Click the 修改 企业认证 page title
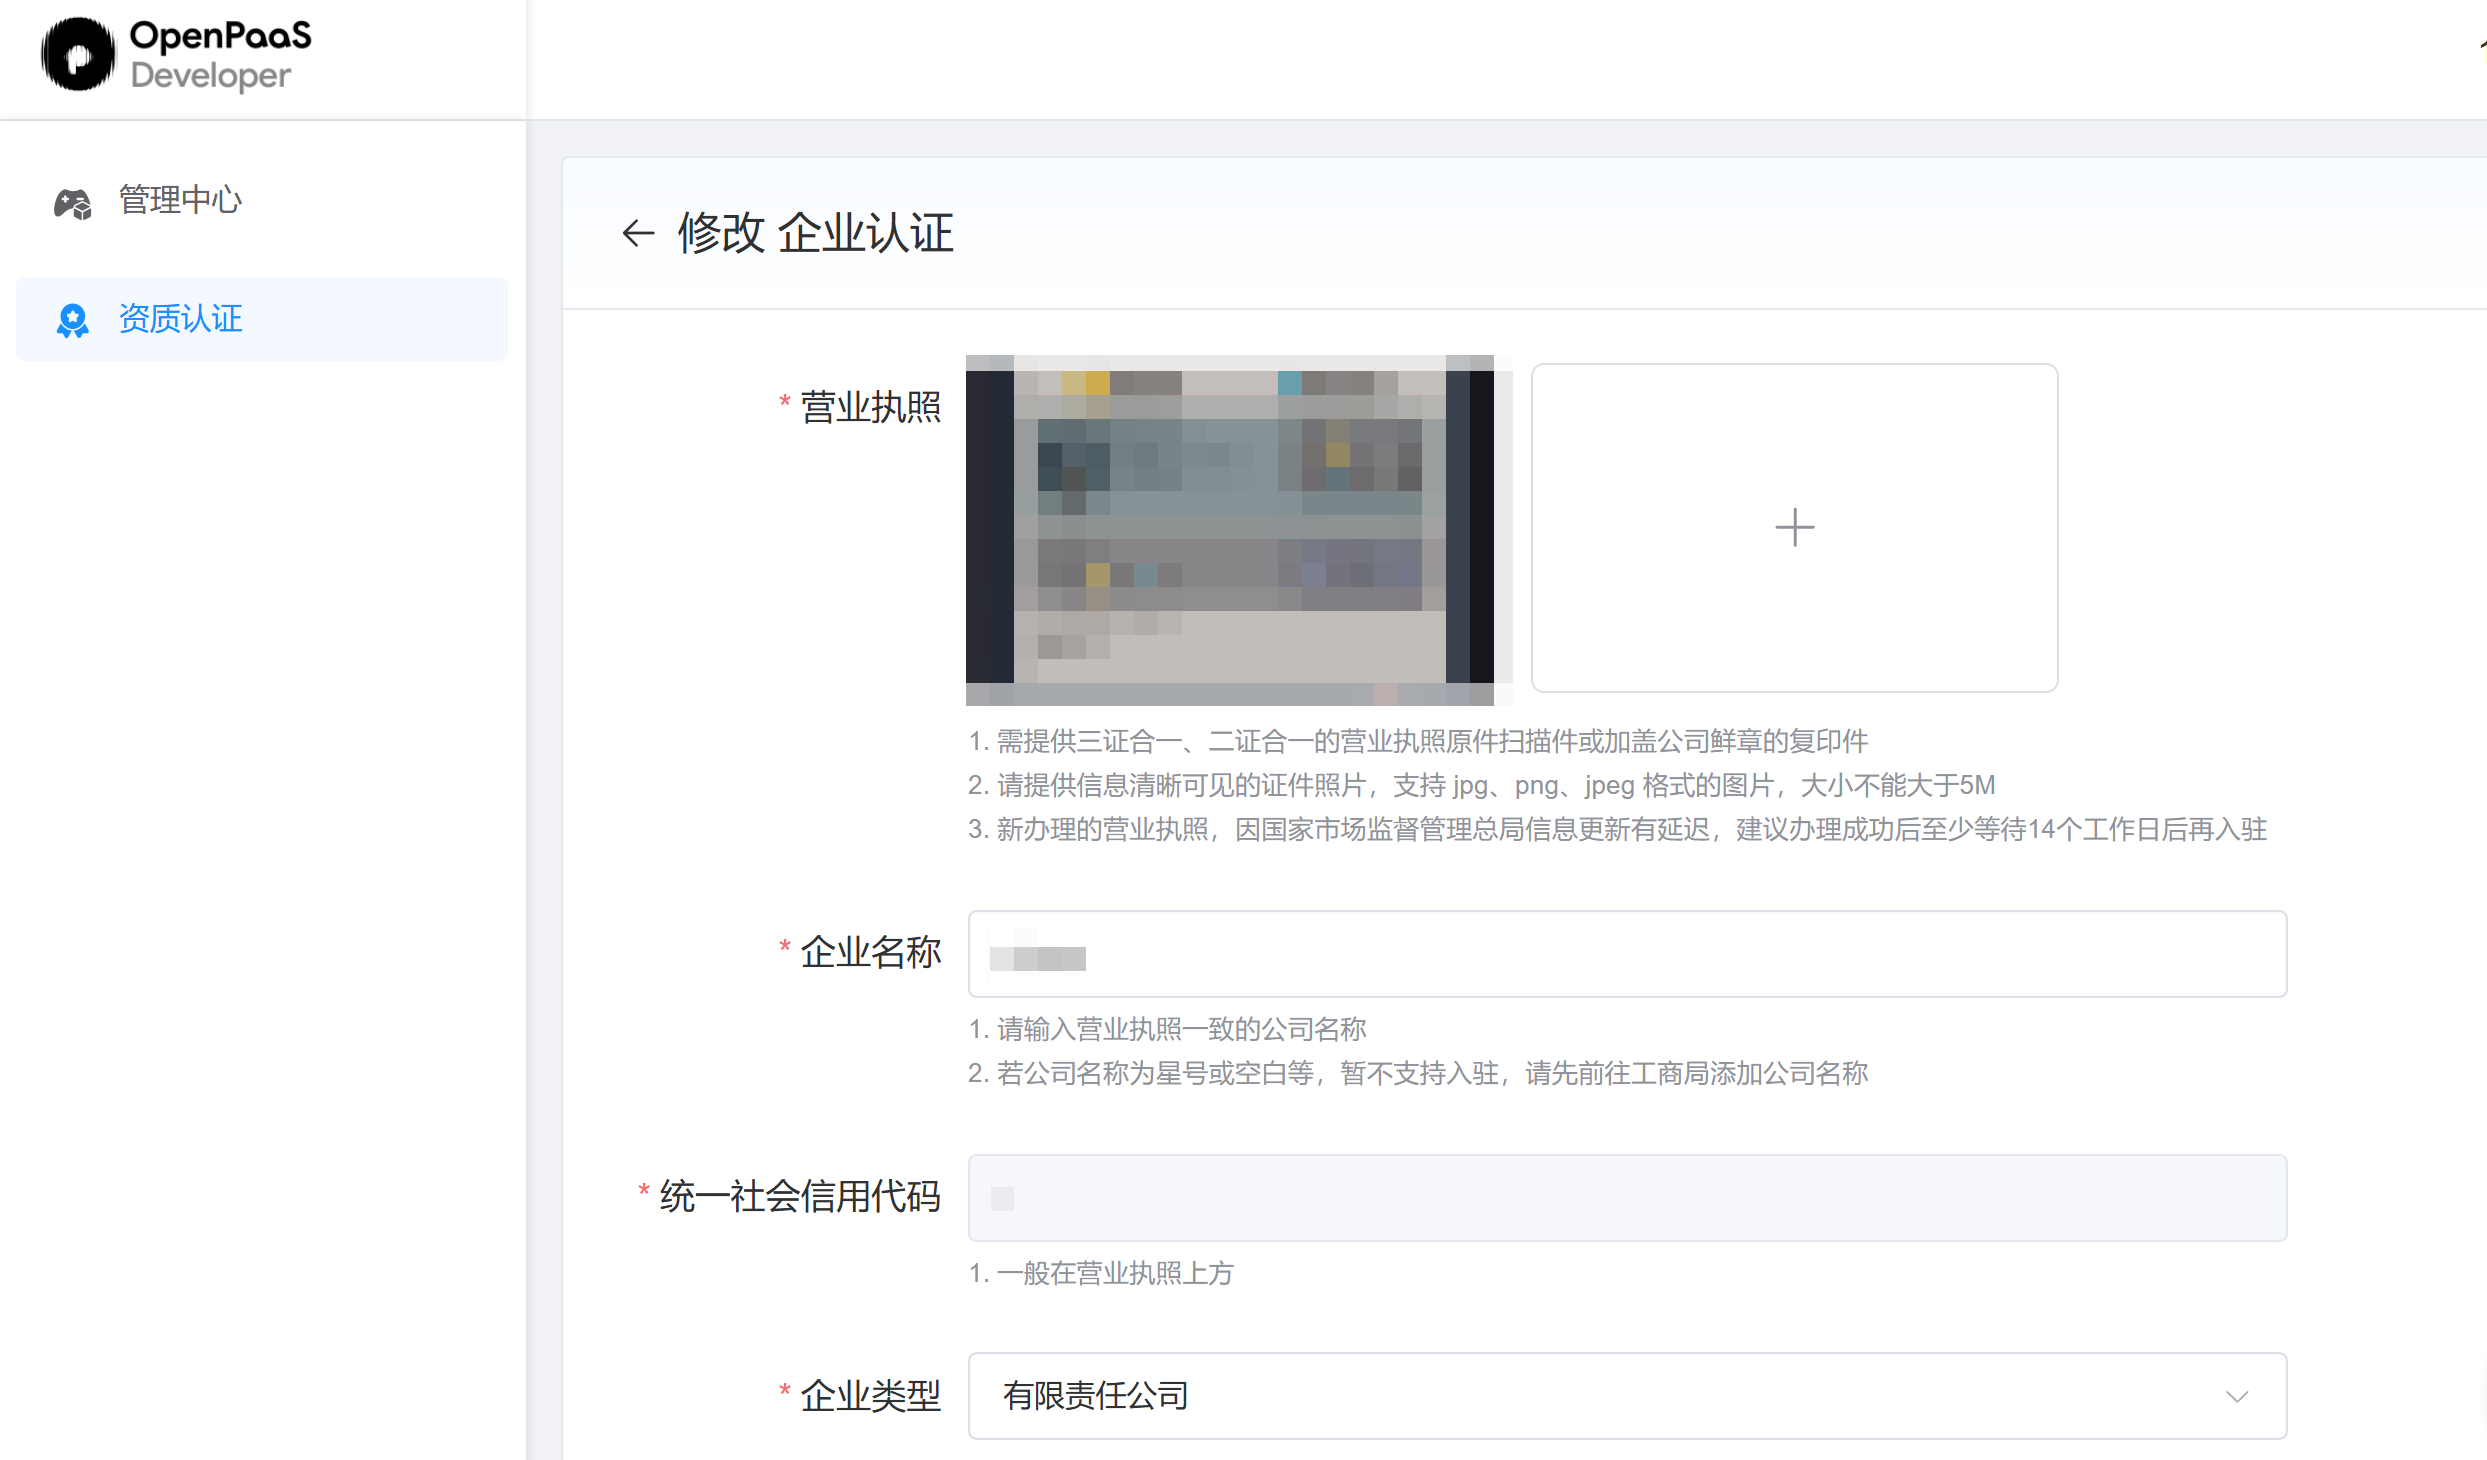2487x1460 pixels. pyautogui.click(x=816, y=233)
